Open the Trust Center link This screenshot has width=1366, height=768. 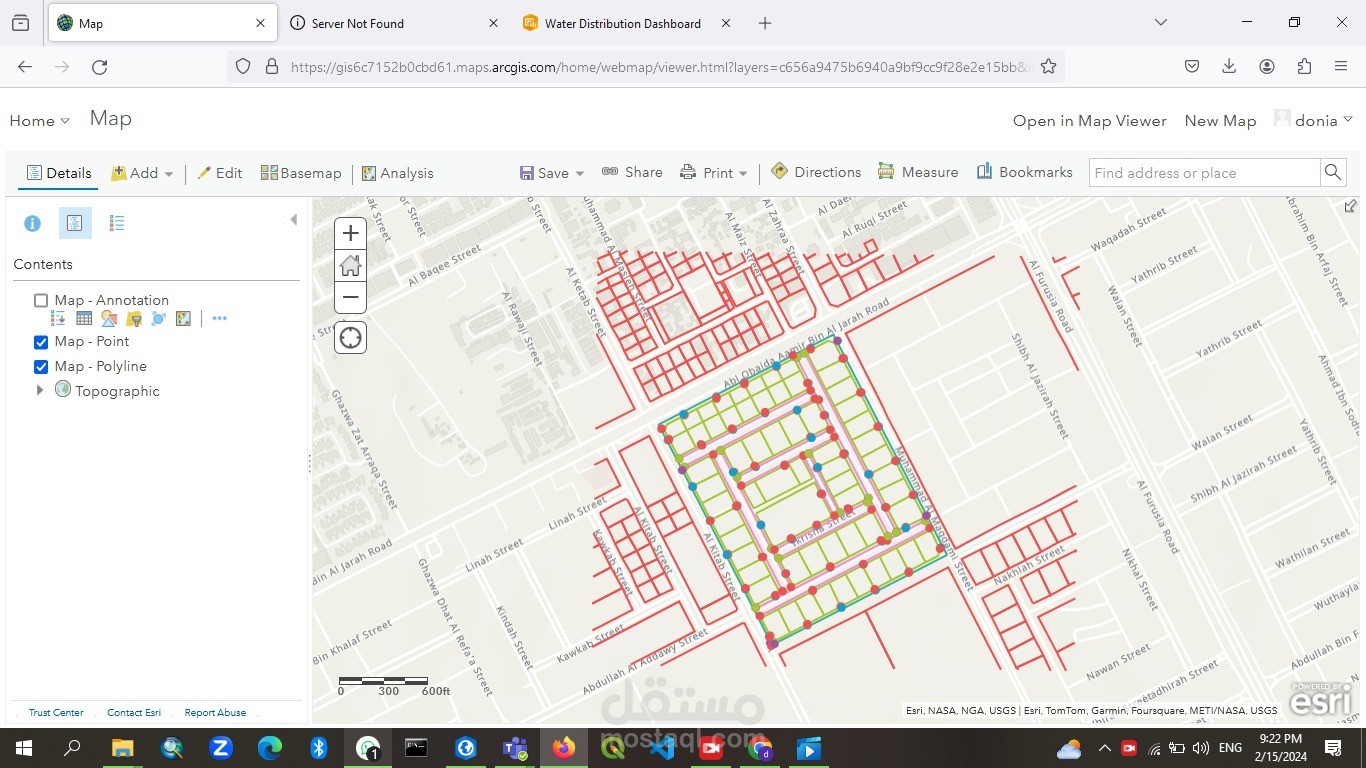(56, 713)
